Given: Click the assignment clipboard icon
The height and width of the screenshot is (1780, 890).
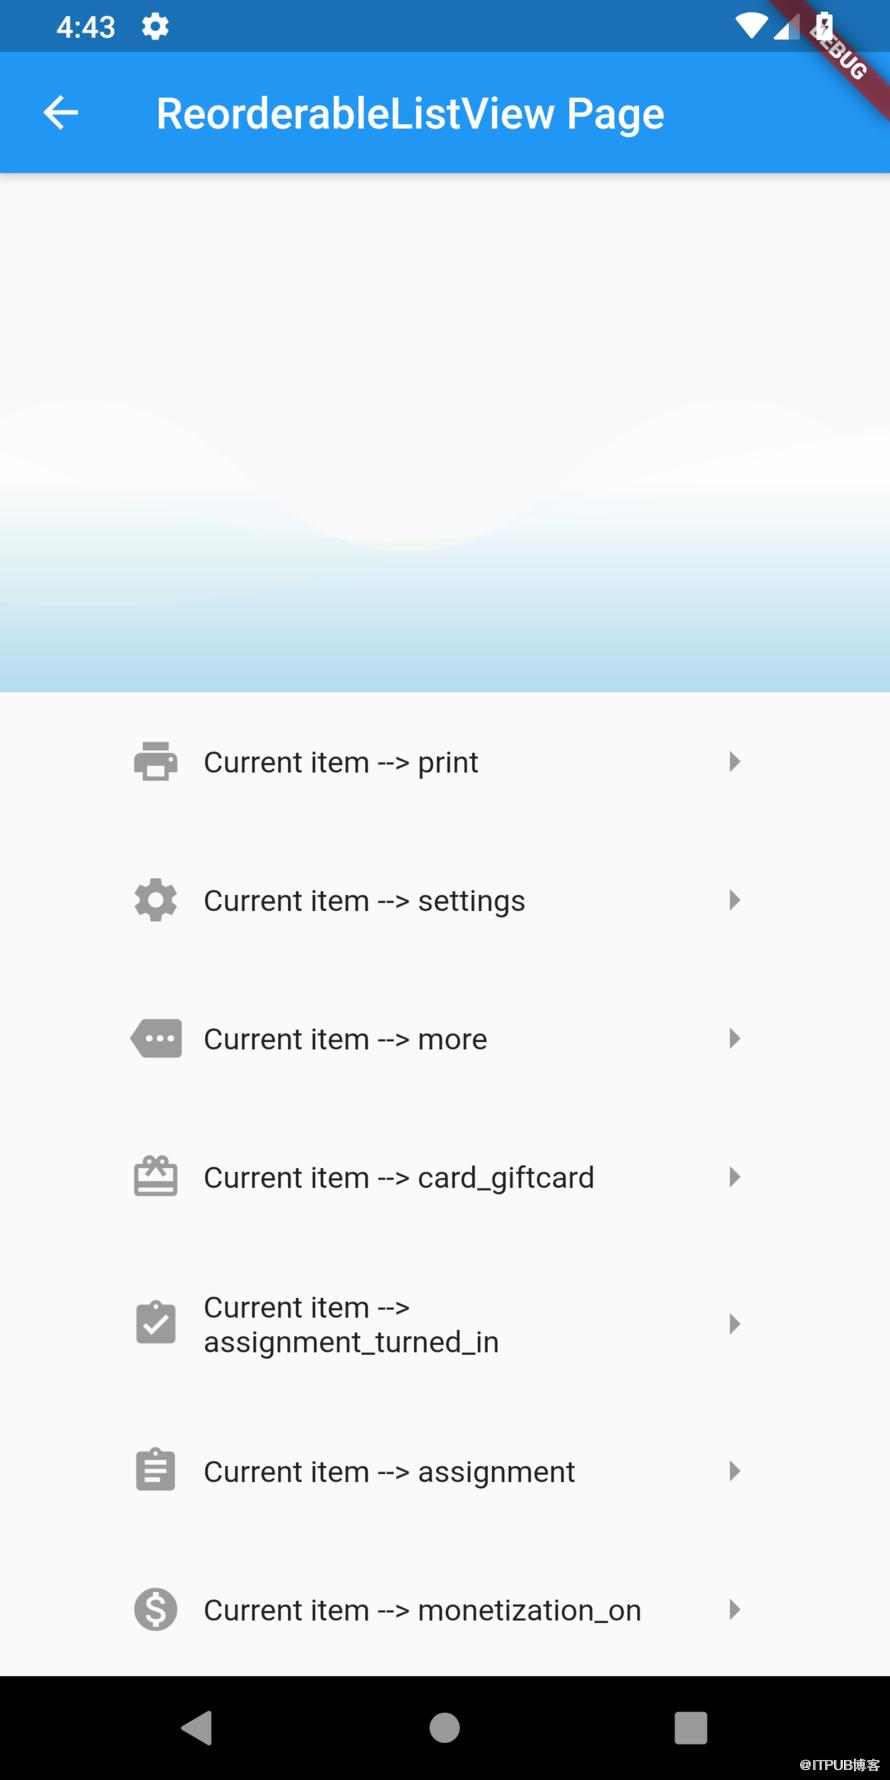Looking at the screenshot, I should point(156,1470).
